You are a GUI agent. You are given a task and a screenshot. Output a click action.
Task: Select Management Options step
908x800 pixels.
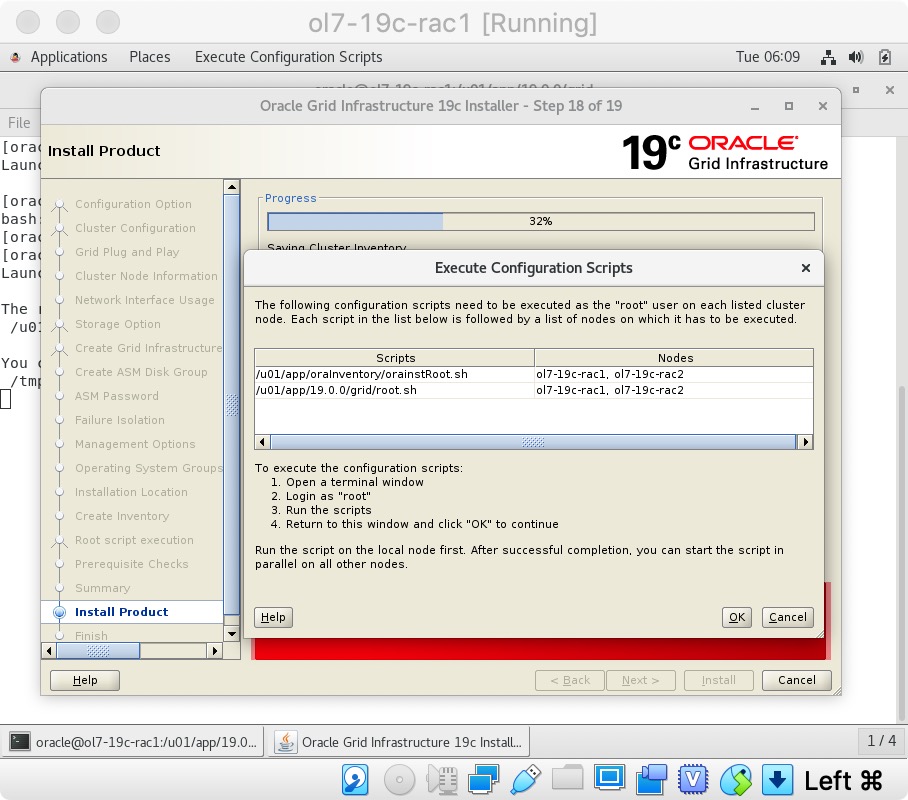point(135,444)
